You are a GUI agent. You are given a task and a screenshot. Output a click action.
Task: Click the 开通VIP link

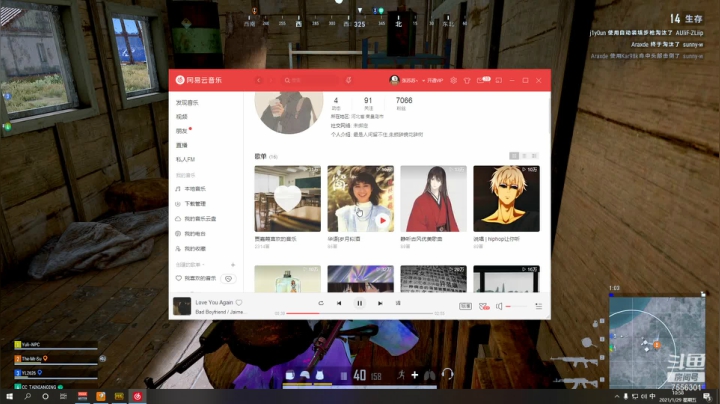[434, 80]
